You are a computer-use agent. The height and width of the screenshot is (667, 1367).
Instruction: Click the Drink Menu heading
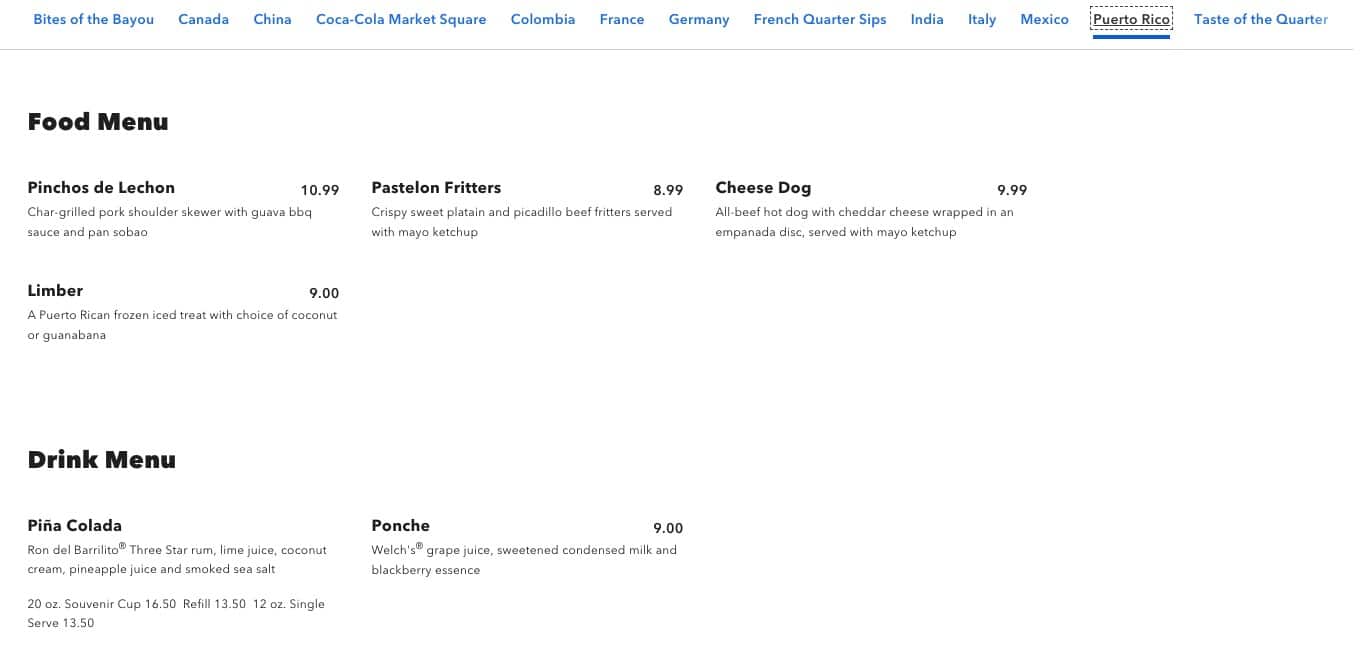point(102,460)
